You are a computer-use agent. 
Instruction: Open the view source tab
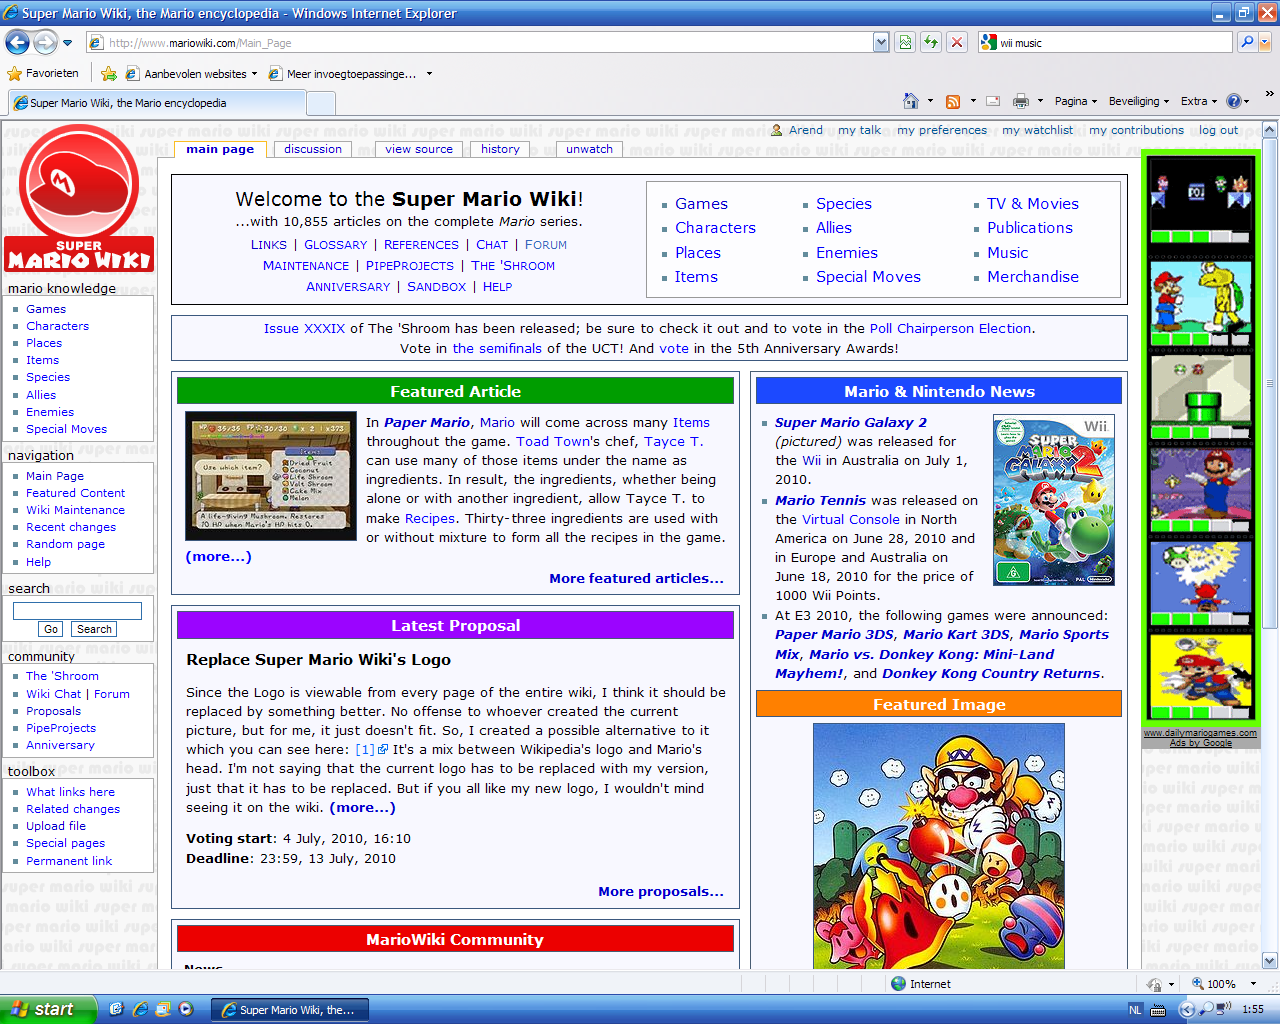[x=418, y=149]
